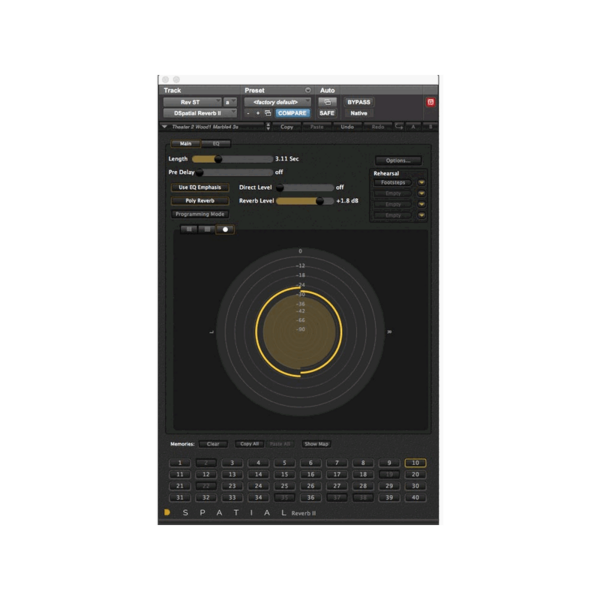
Task: Adjust the Length slider handle
Action: tap(218, 159)
